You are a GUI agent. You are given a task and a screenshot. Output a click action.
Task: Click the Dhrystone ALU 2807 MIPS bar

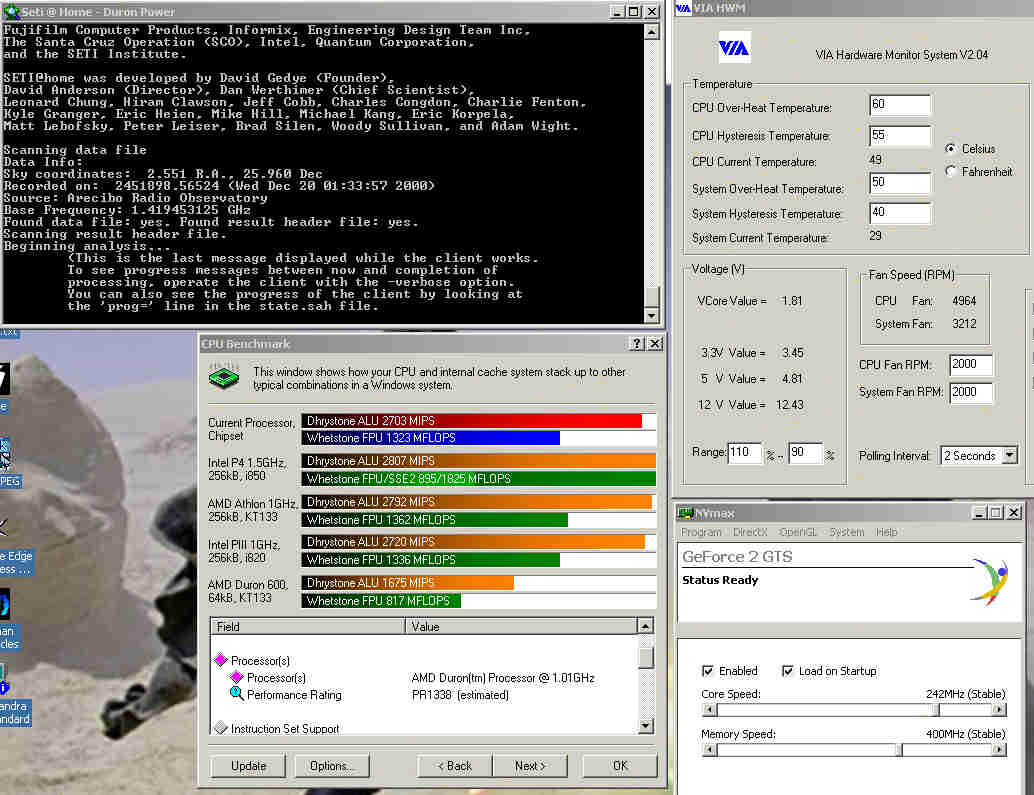pyautogui.click(x=479, y=461)
